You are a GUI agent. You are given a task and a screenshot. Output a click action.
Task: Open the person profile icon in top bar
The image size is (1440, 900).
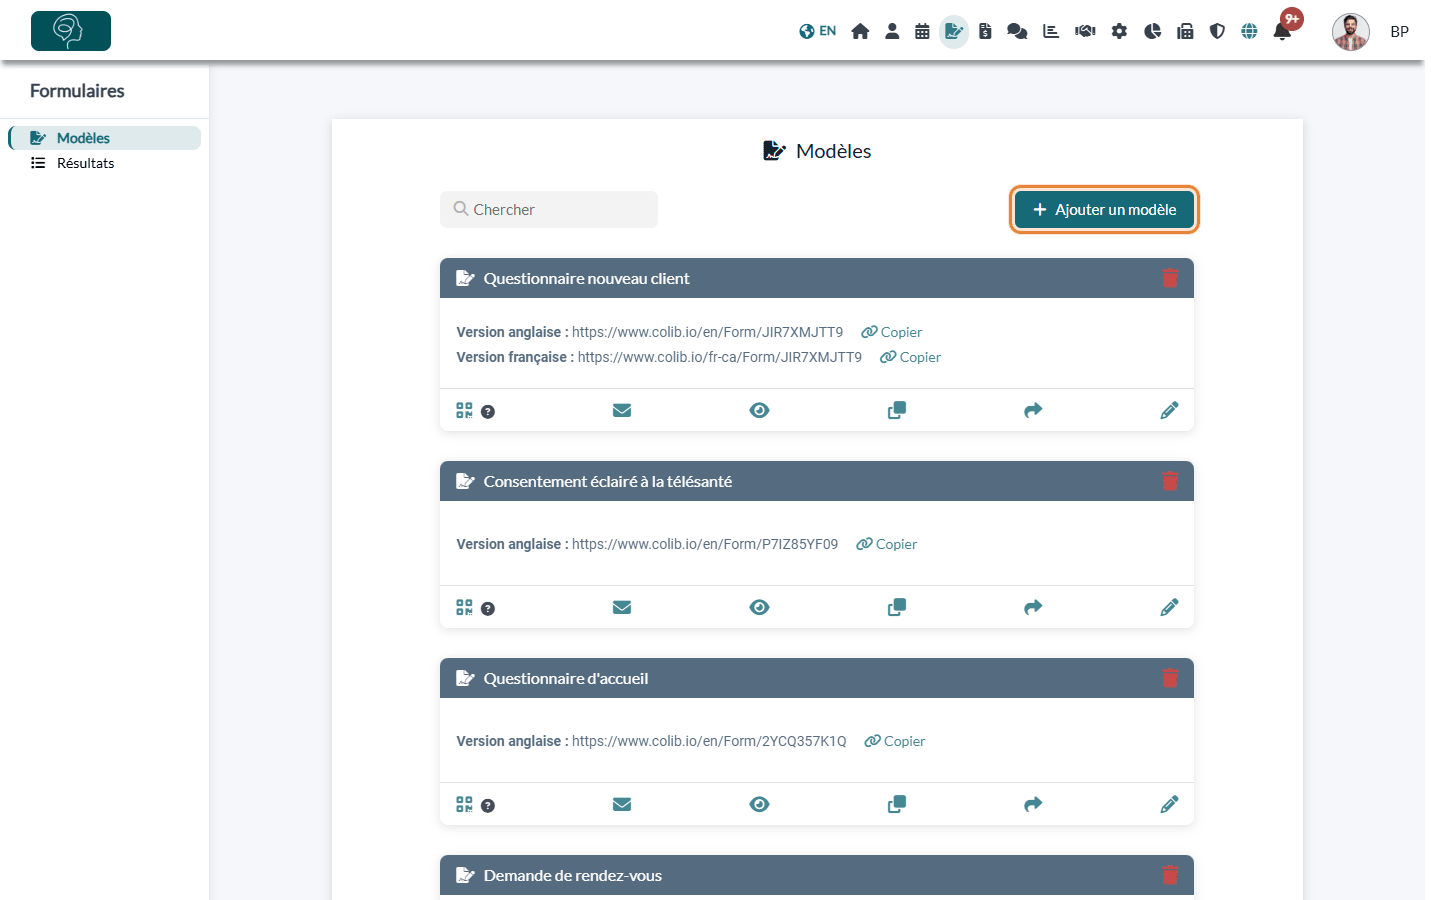[892, 31]
